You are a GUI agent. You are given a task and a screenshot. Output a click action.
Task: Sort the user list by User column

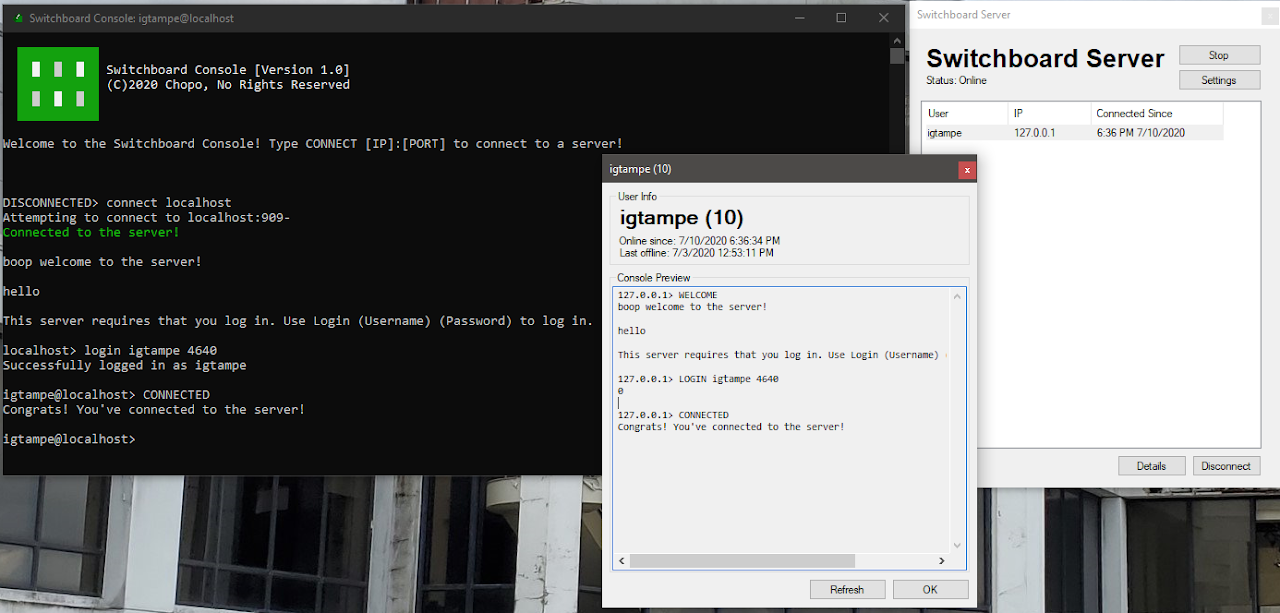[x=965, y=113]
